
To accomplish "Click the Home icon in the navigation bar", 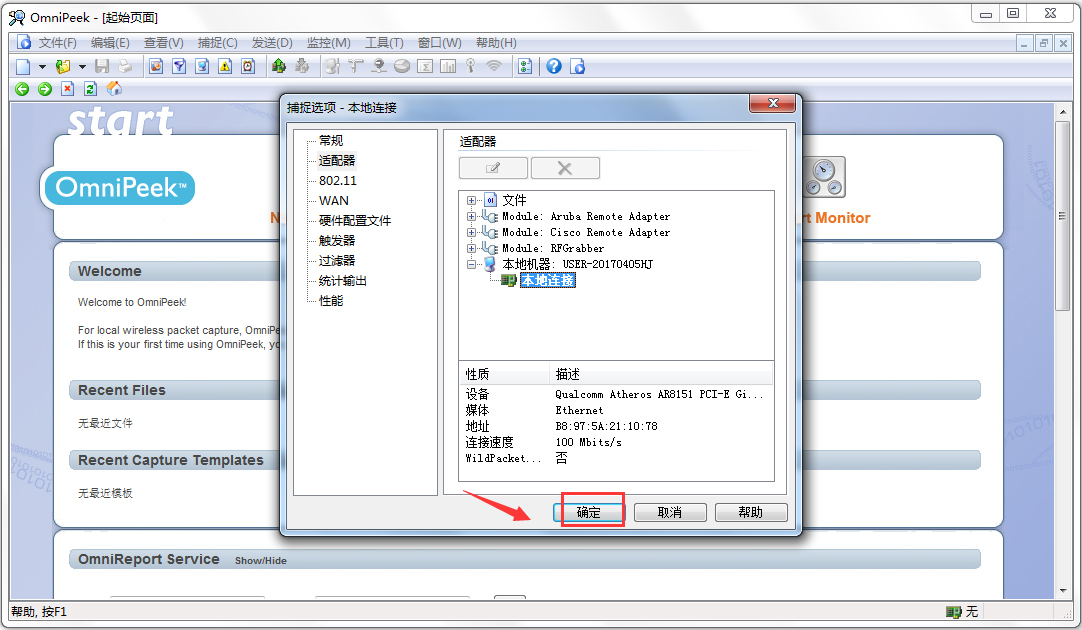I will (x=114, y=88).
